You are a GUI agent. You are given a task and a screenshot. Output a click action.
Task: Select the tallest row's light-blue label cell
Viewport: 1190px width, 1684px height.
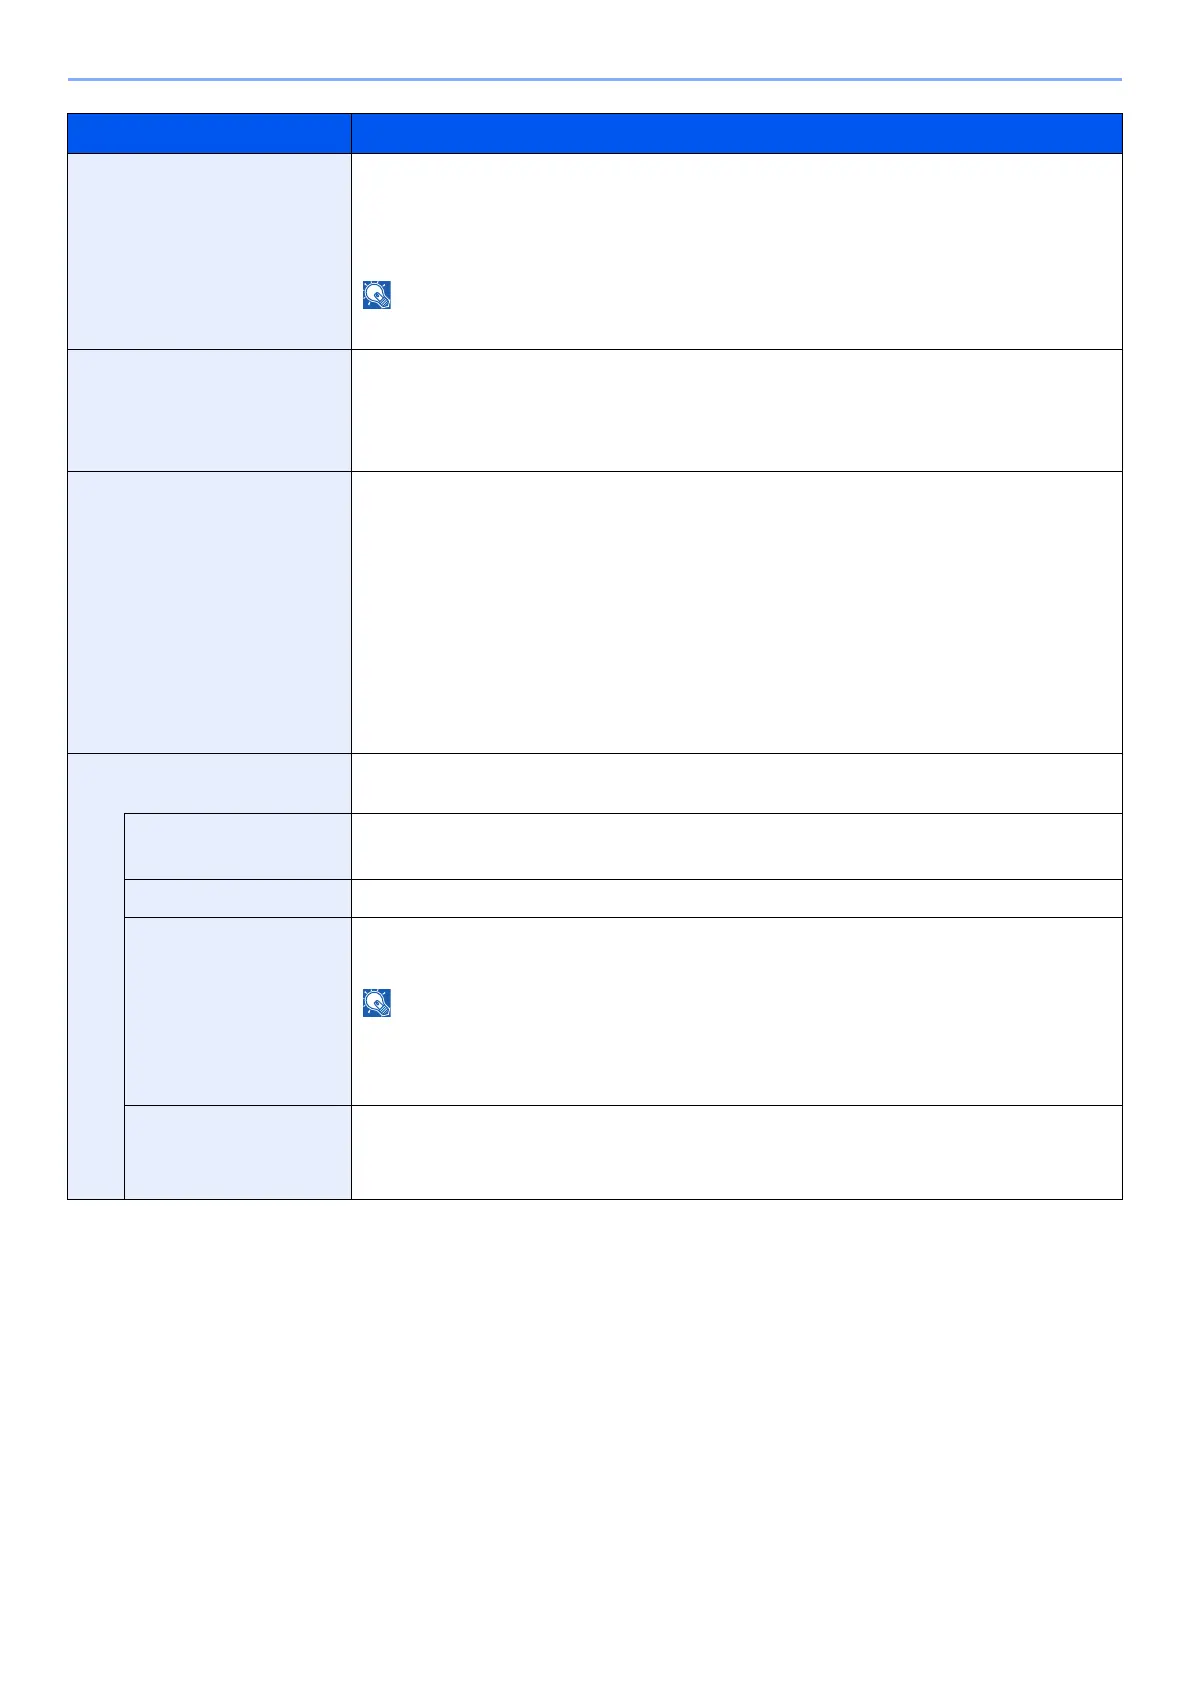coord(208,612)
